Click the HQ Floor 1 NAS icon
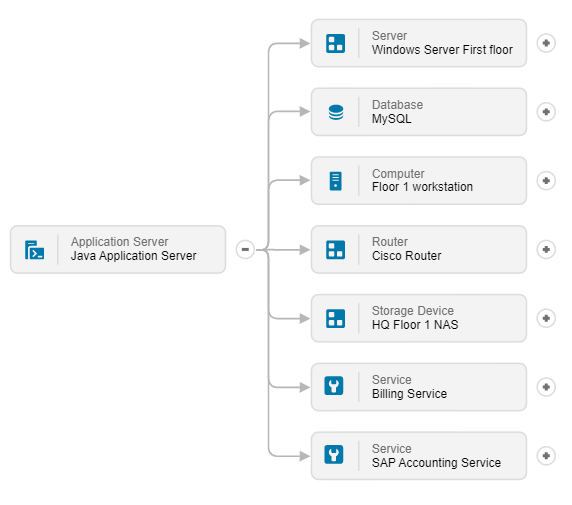Screen dimensions: 572x505 tap(335, 319)
